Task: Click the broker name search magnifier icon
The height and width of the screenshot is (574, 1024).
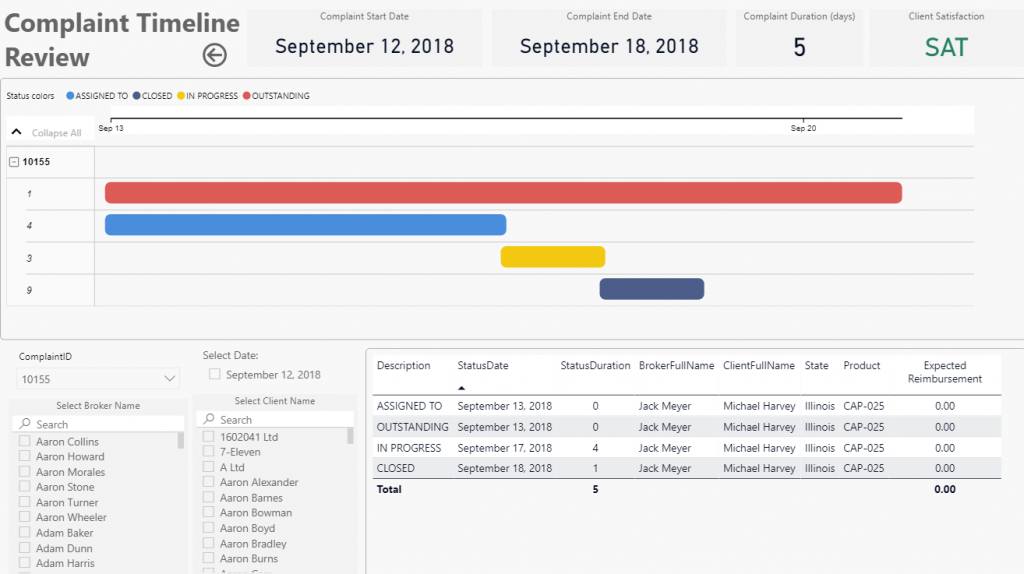Action: pos(24,425)
